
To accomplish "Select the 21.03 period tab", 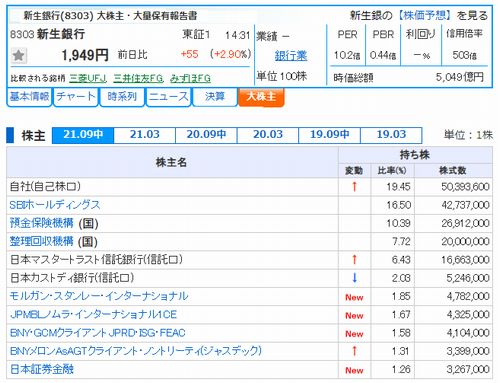I will point(145,135).
